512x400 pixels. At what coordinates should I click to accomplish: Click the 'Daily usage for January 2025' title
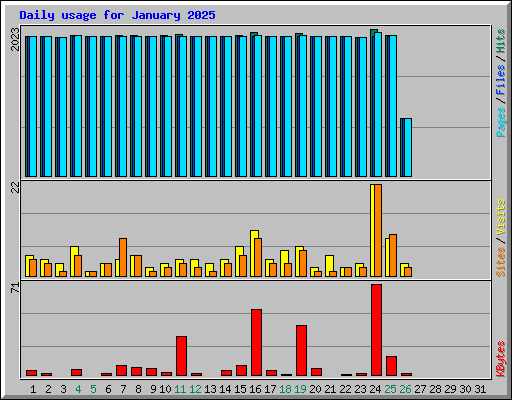click(x=117, y=15)
